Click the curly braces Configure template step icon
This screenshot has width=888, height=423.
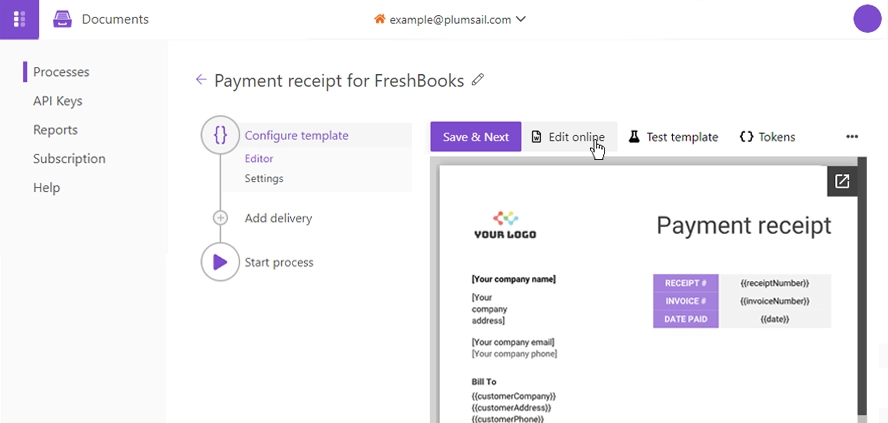point(220,135)
